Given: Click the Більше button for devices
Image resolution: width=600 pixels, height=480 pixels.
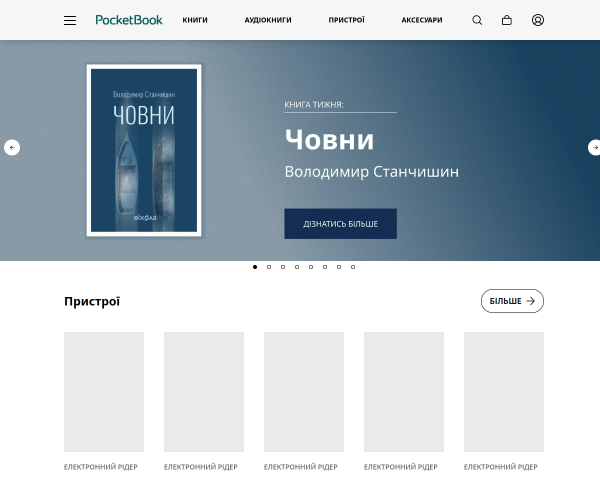Looking at the screenshot, I should [512, 301].
